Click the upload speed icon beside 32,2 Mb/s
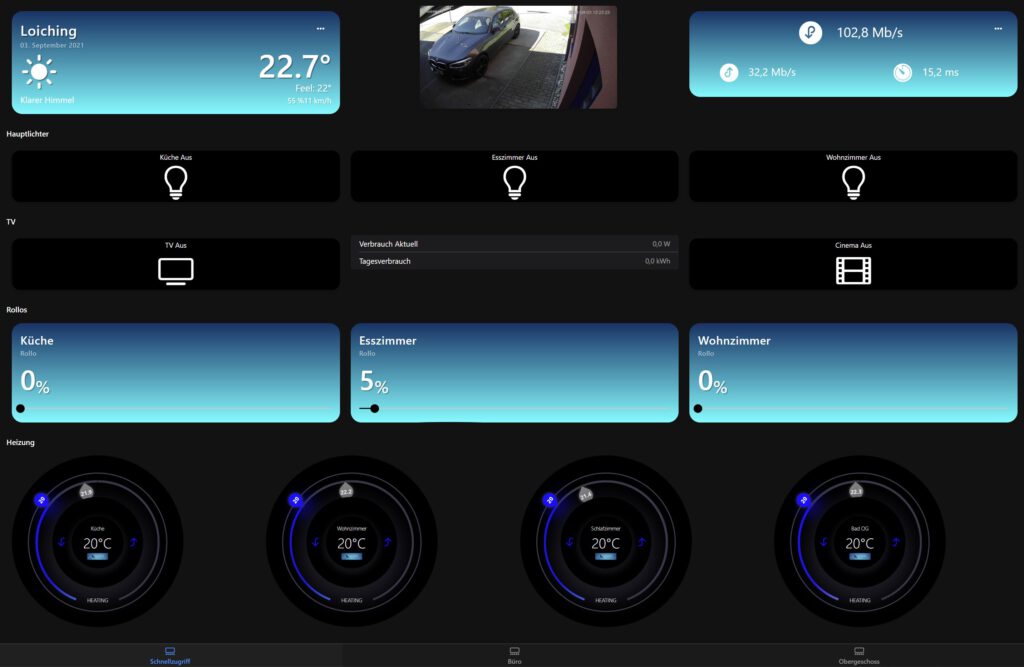1024x667 pixels. click(729, 73)
